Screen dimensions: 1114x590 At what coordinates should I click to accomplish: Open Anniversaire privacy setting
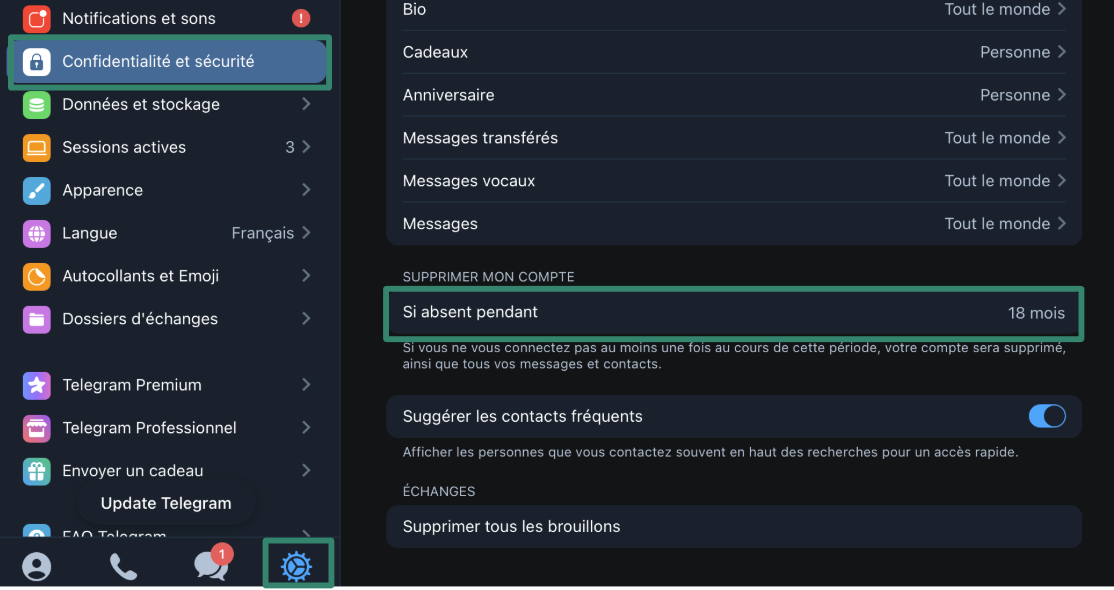click(x=733, y=95)
